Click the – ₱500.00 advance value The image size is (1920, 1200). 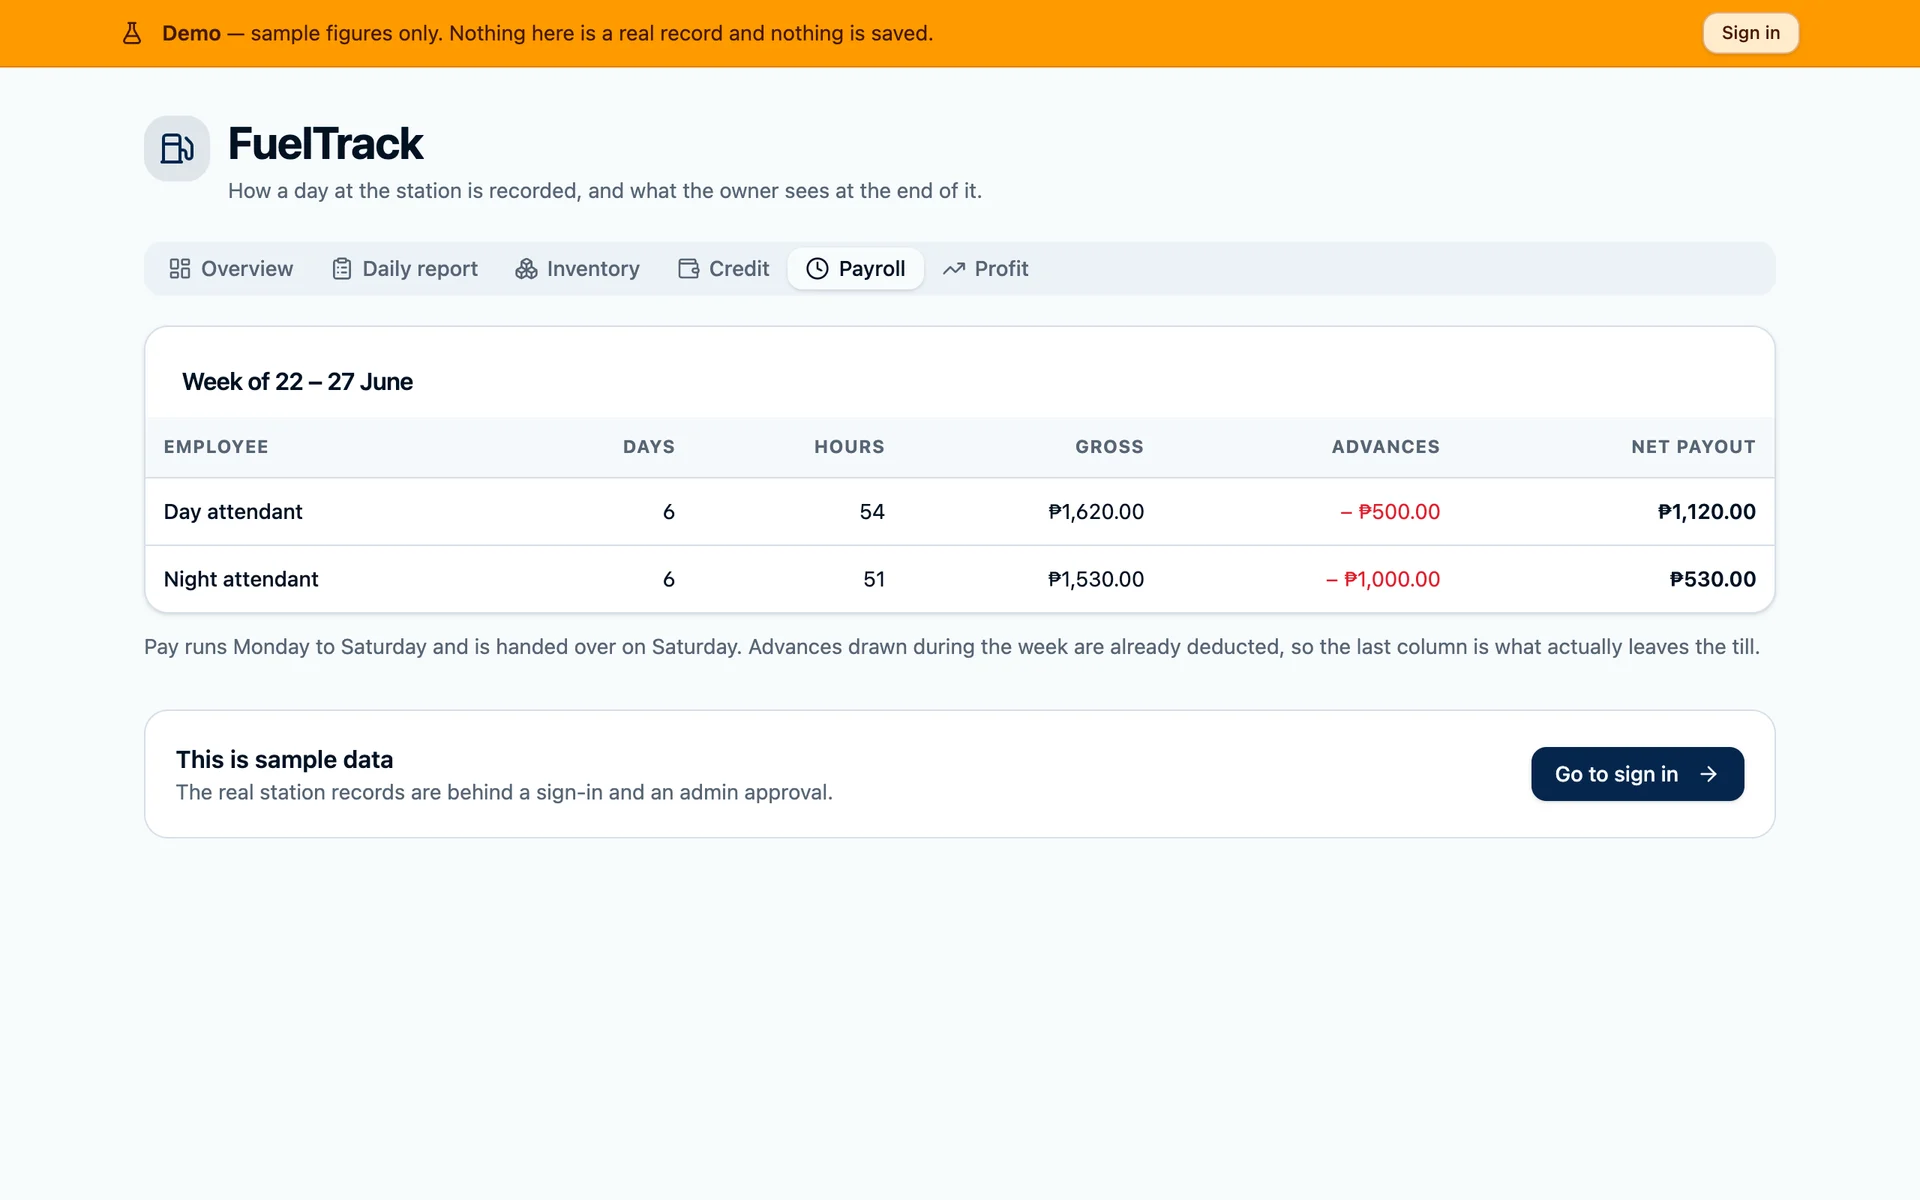1390,512
